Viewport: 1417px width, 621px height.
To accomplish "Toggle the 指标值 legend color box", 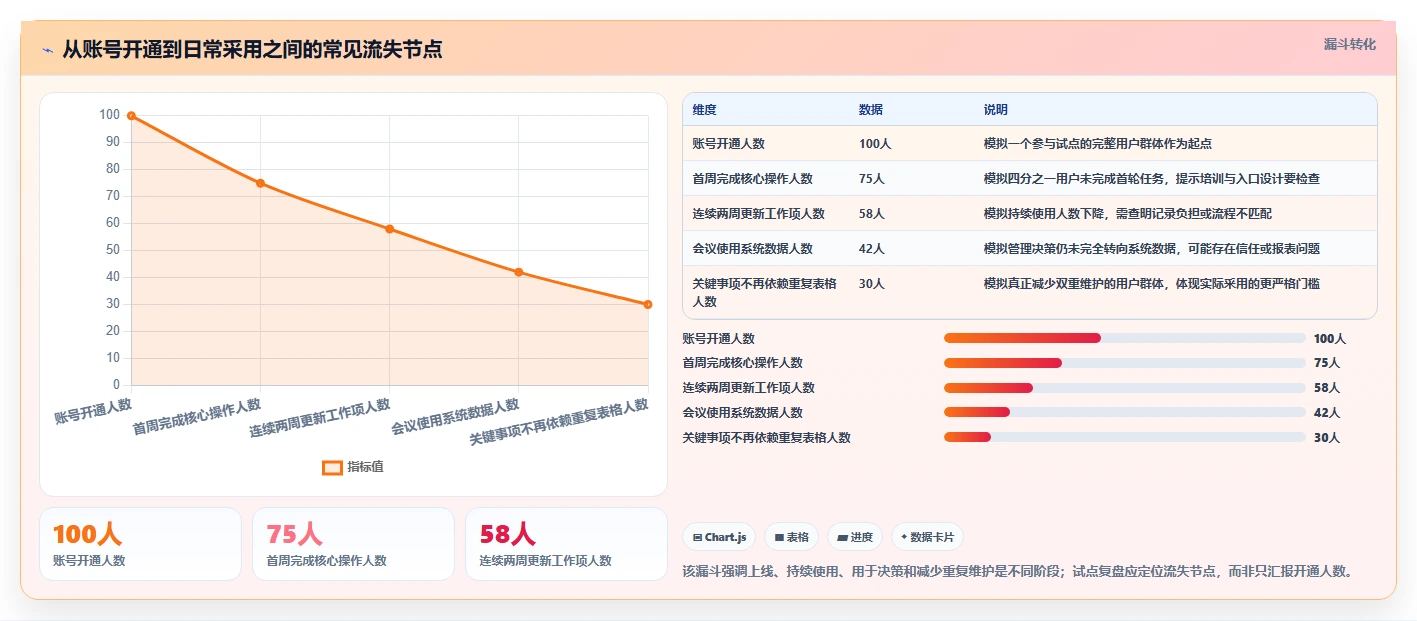I will coord(332,467).
